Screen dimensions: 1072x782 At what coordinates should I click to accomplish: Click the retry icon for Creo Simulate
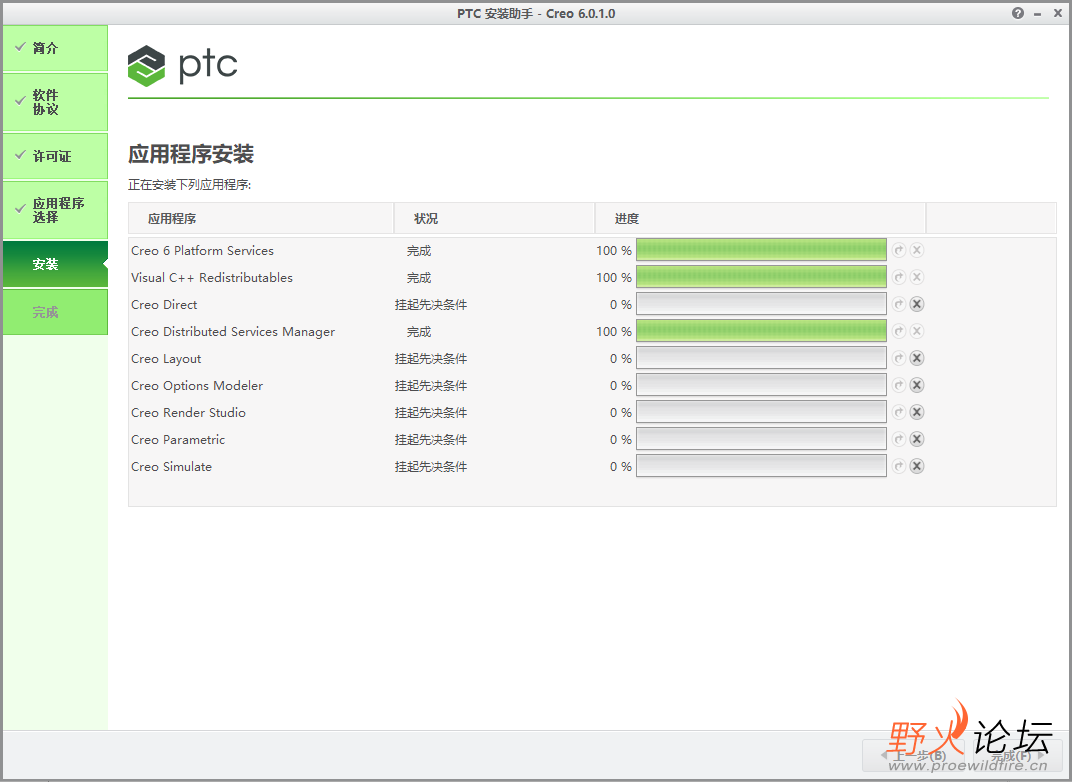(x=899, y=466)
